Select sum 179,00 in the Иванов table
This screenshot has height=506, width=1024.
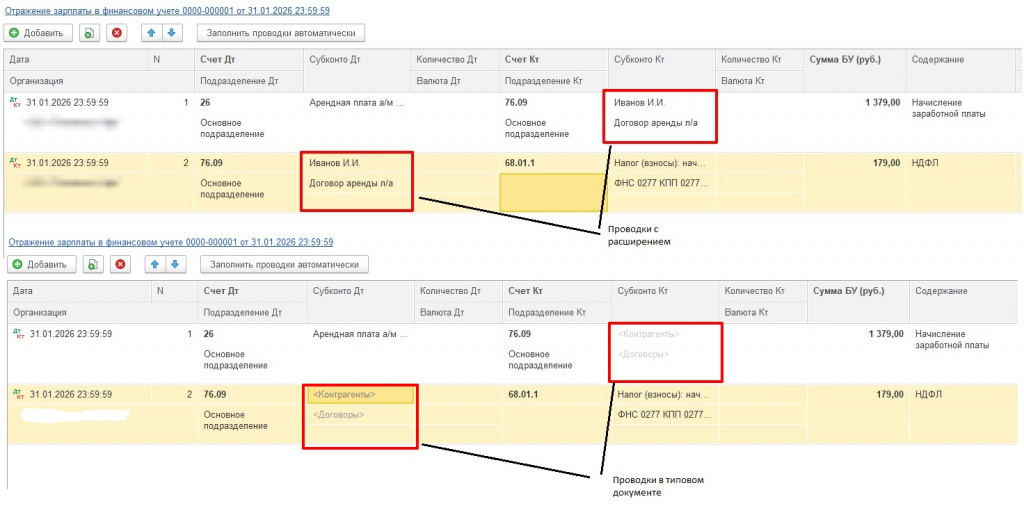888,163
